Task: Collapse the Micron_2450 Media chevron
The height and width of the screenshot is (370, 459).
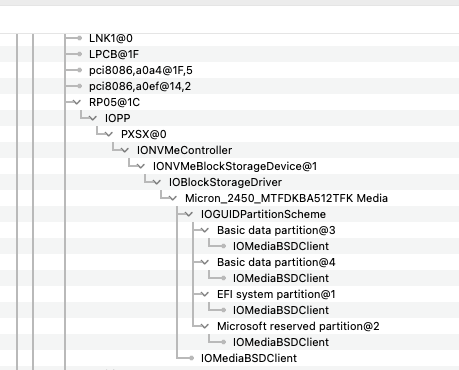Action: pyautogui.click(x=173, y=198)
